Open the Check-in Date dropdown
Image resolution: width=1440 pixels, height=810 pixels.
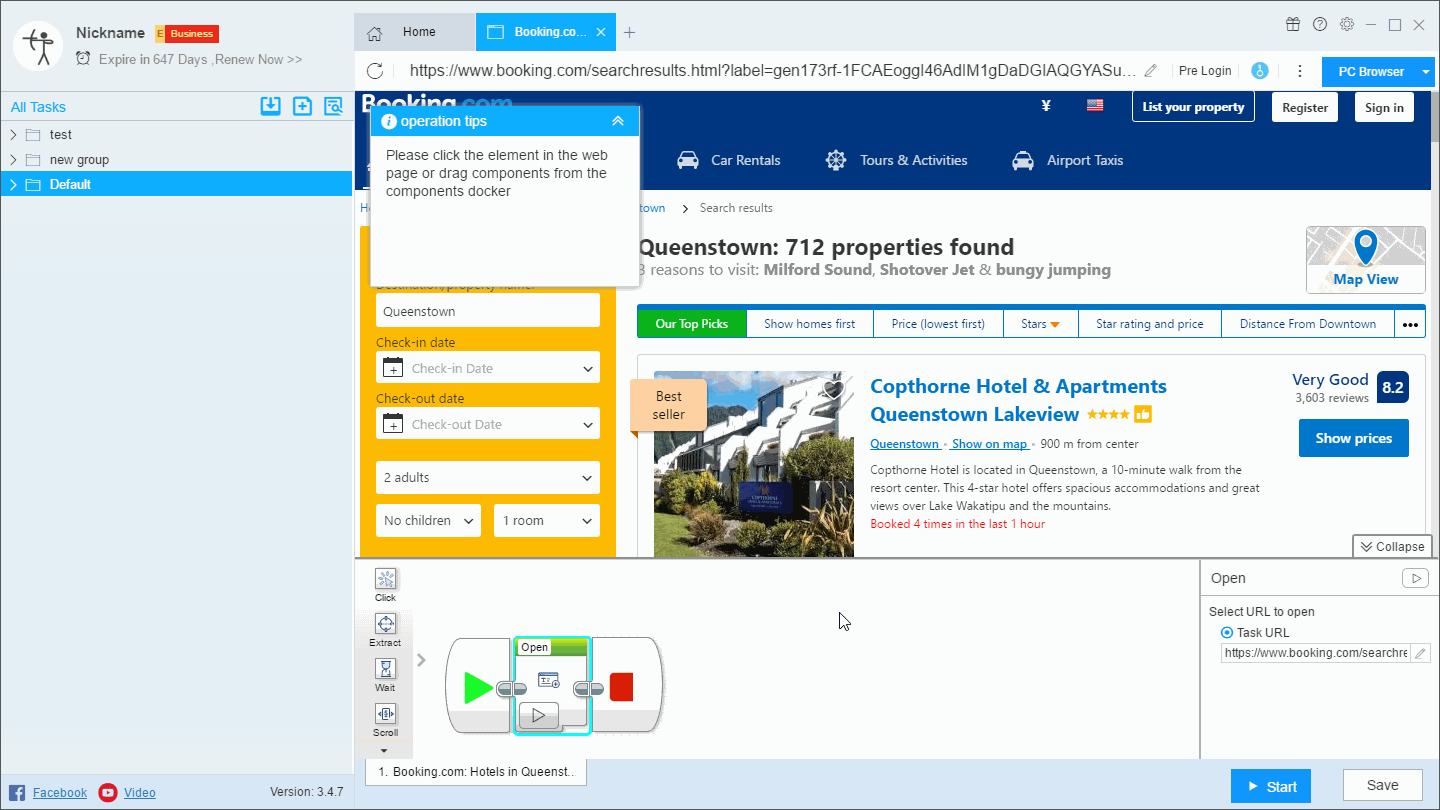[x=488, y=368]
